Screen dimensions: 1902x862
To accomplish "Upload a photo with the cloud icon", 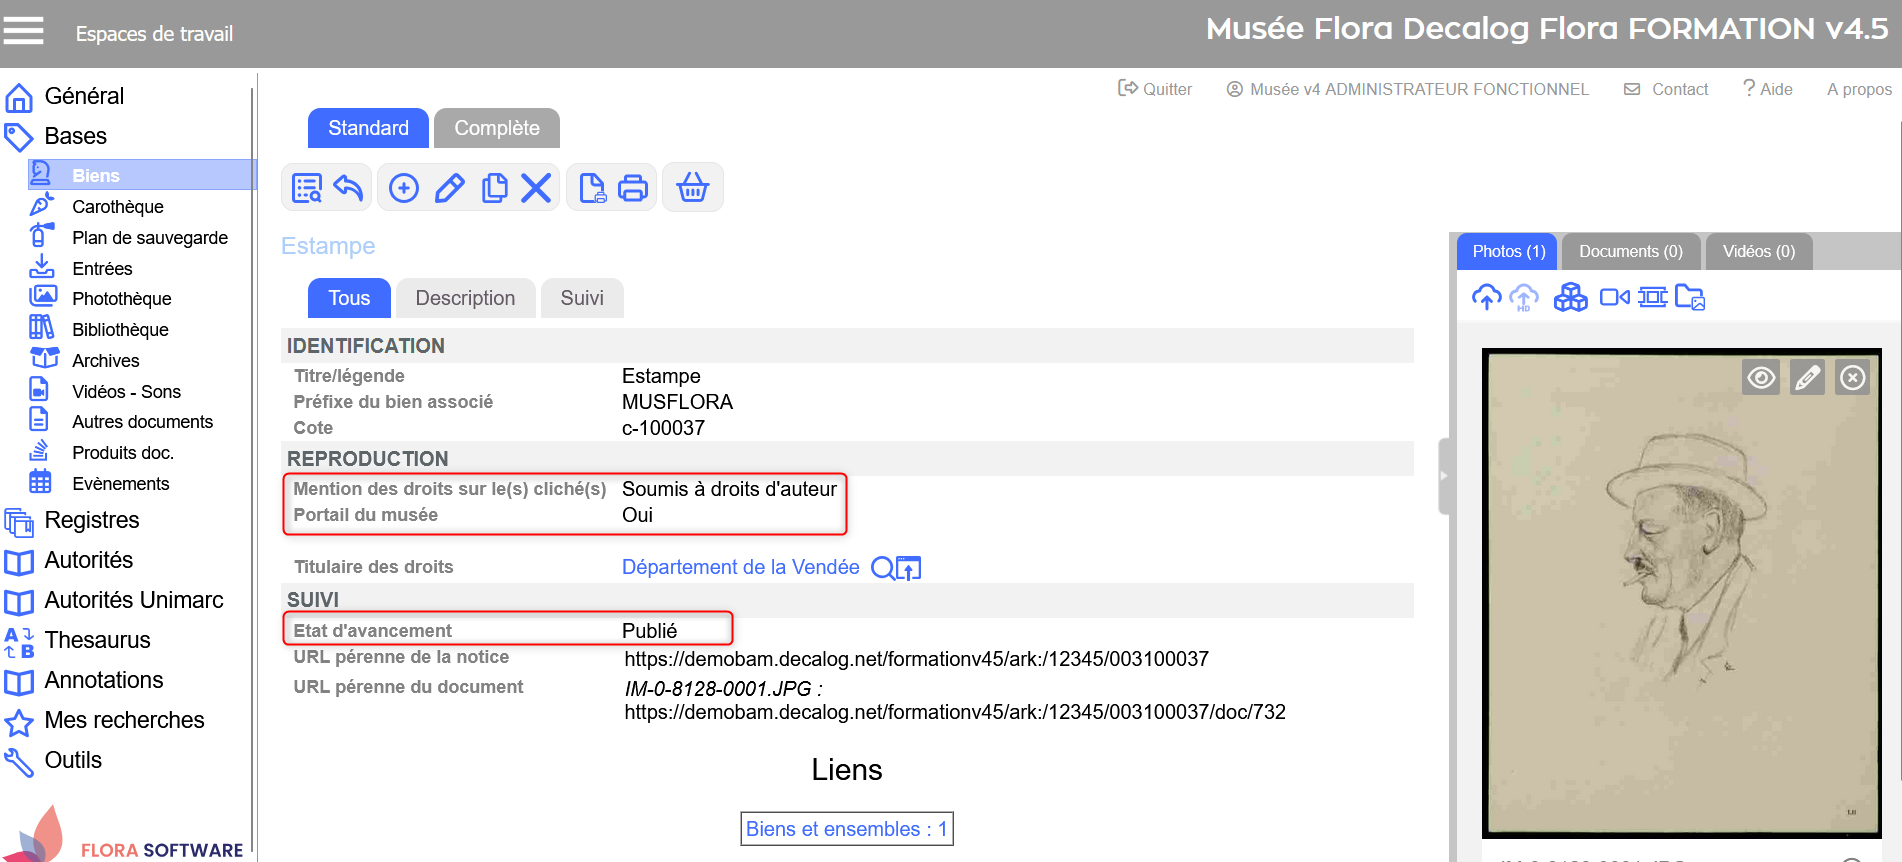I will pyautogui.click(x=1486, y=297).
